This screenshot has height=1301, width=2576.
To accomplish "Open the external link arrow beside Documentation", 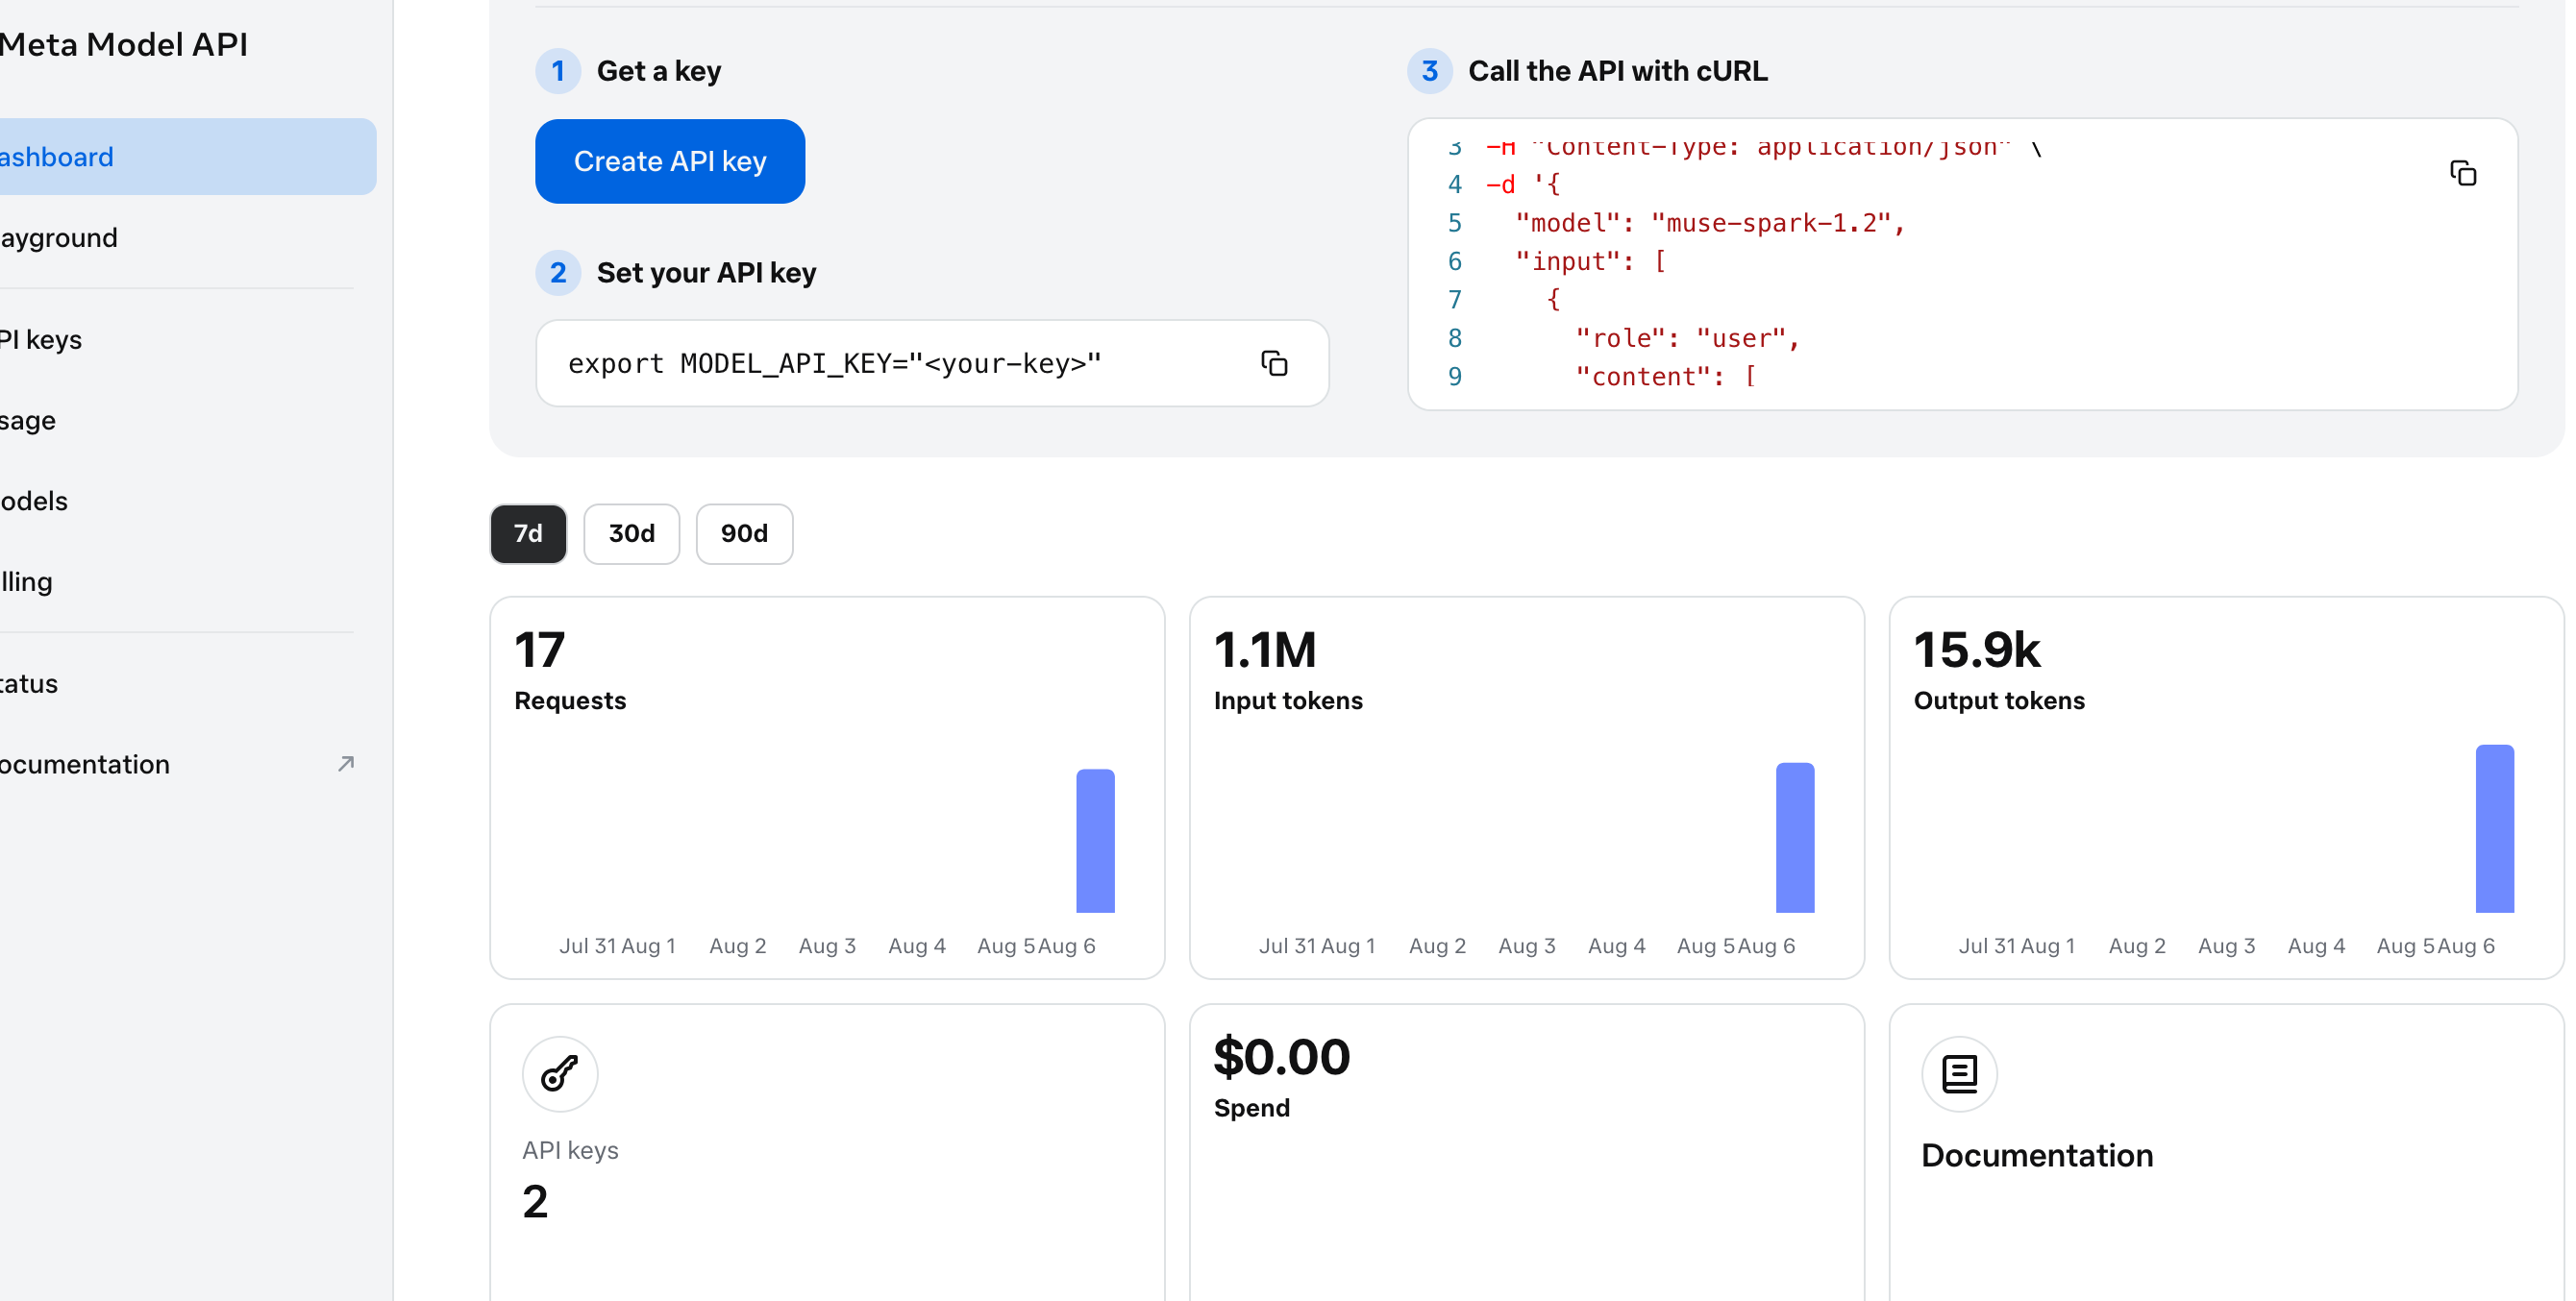I will (346, 764).
